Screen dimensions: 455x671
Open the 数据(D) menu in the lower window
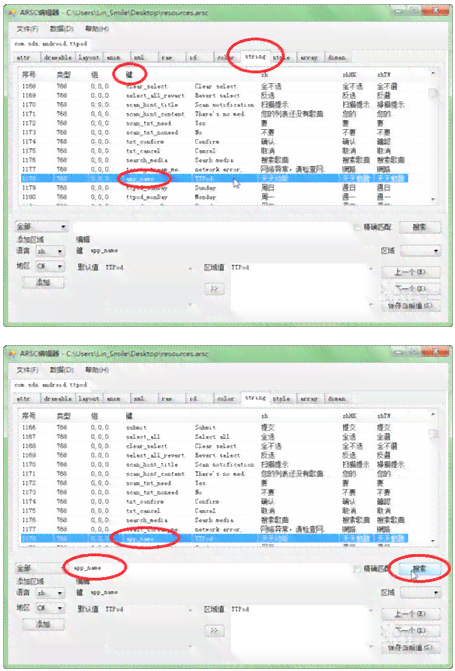click(62, 370)
